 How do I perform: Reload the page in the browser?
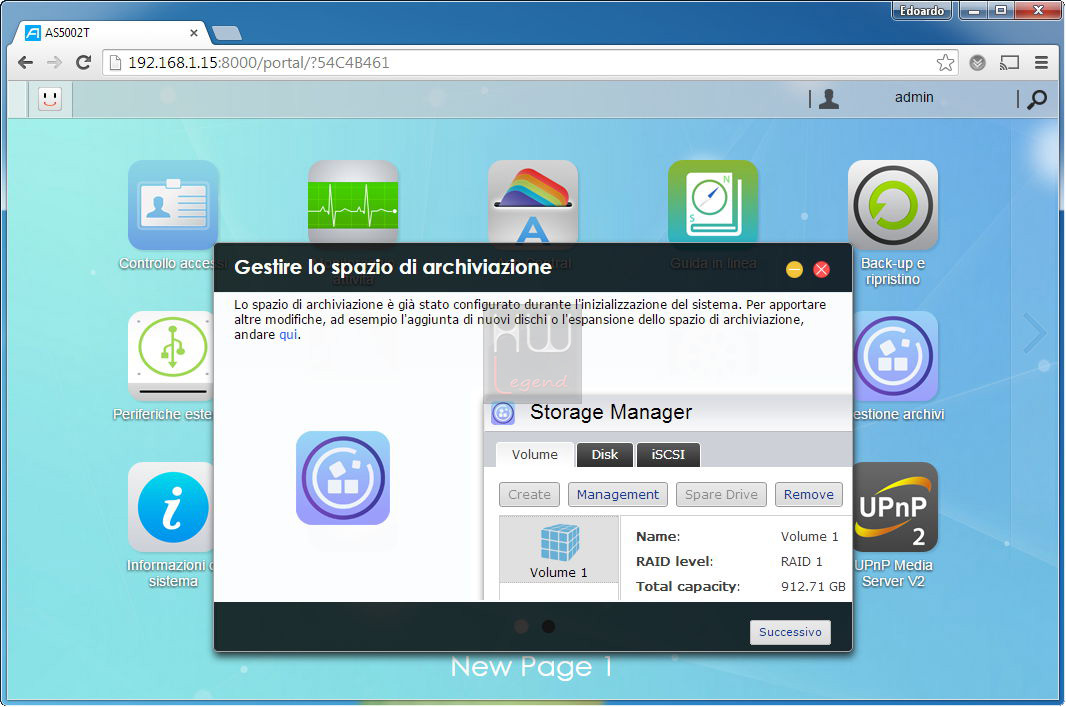(84, 63)
